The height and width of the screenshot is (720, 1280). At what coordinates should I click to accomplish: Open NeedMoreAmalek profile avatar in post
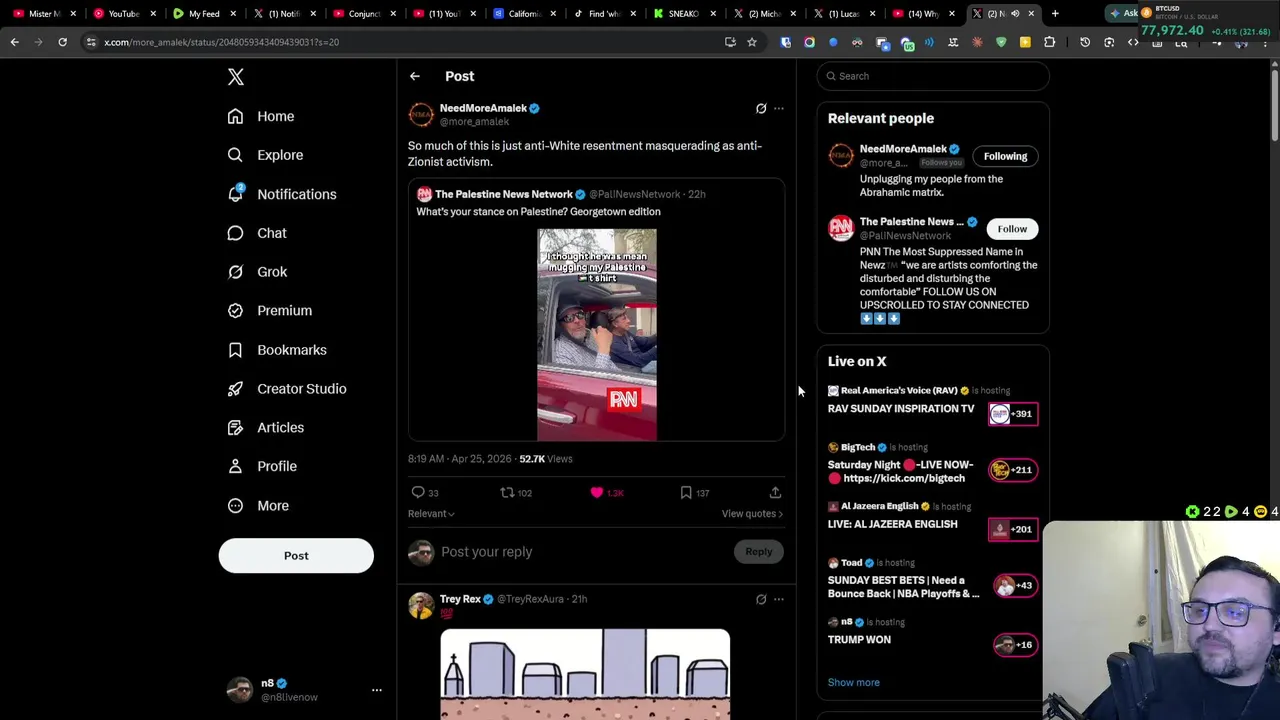point(421,114)
